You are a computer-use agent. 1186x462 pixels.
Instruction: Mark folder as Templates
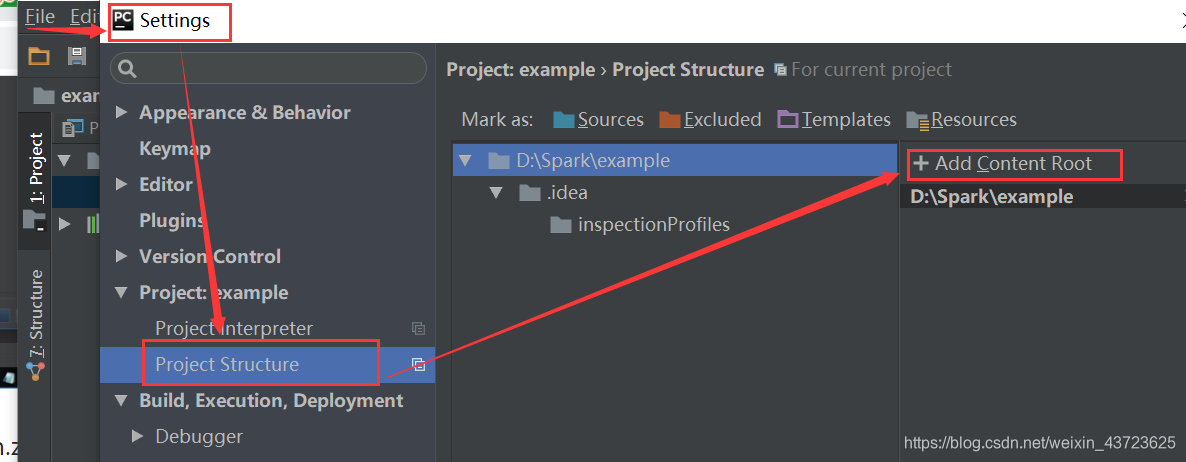pos(834,119)
